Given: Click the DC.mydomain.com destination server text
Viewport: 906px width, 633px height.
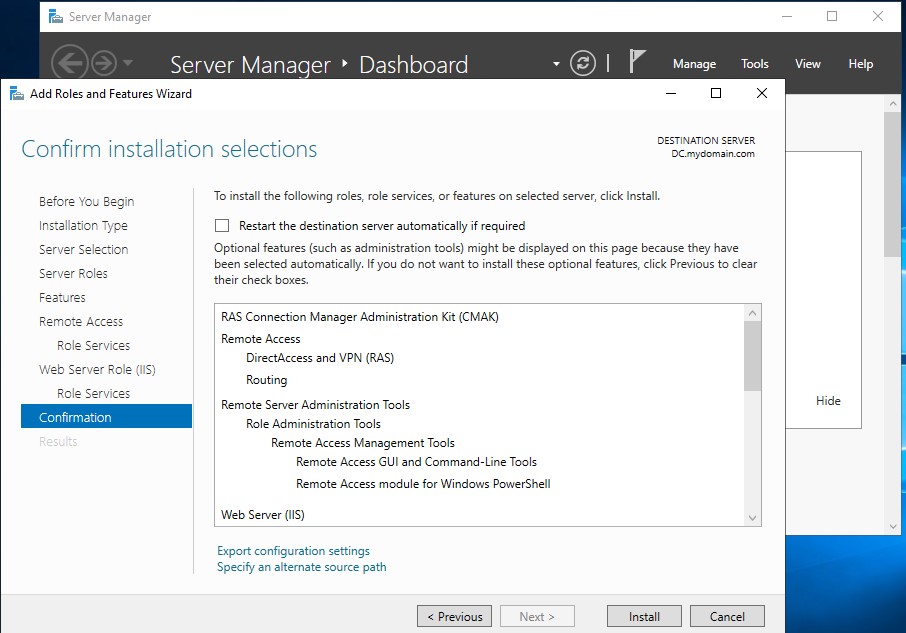Looking at the screenshot, I should (x=712, y=154).
